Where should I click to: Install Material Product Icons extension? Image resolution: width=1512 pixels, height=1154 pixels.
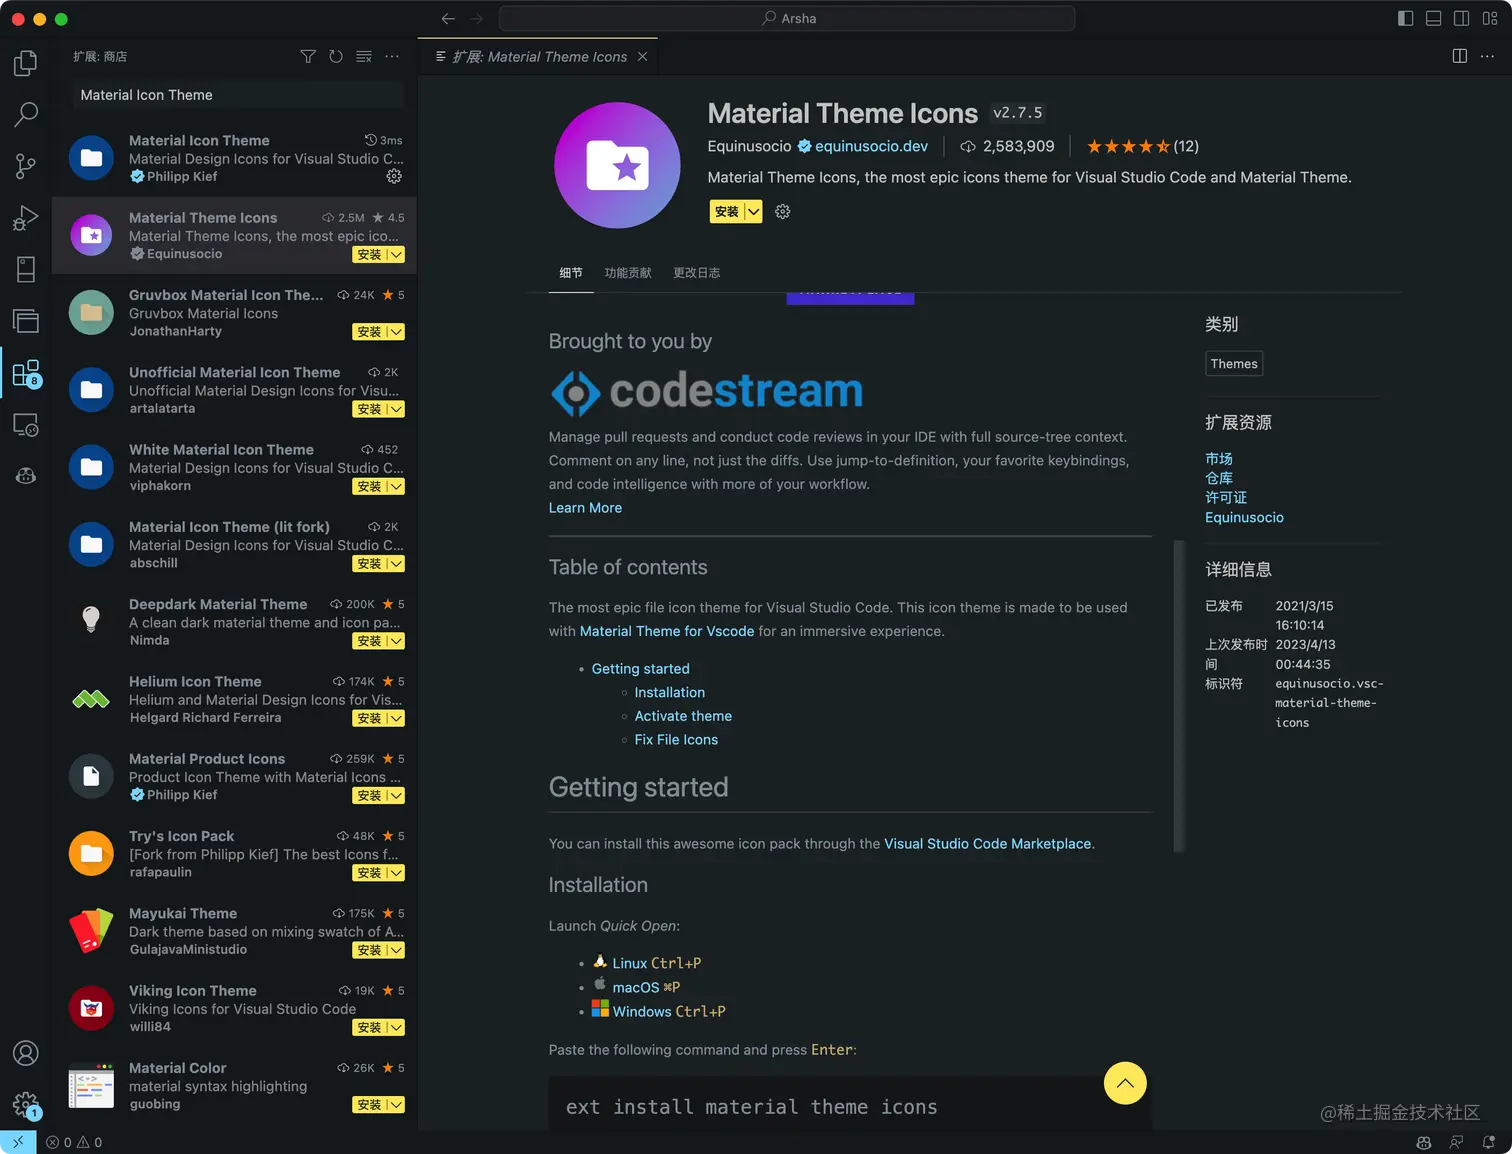369,796
